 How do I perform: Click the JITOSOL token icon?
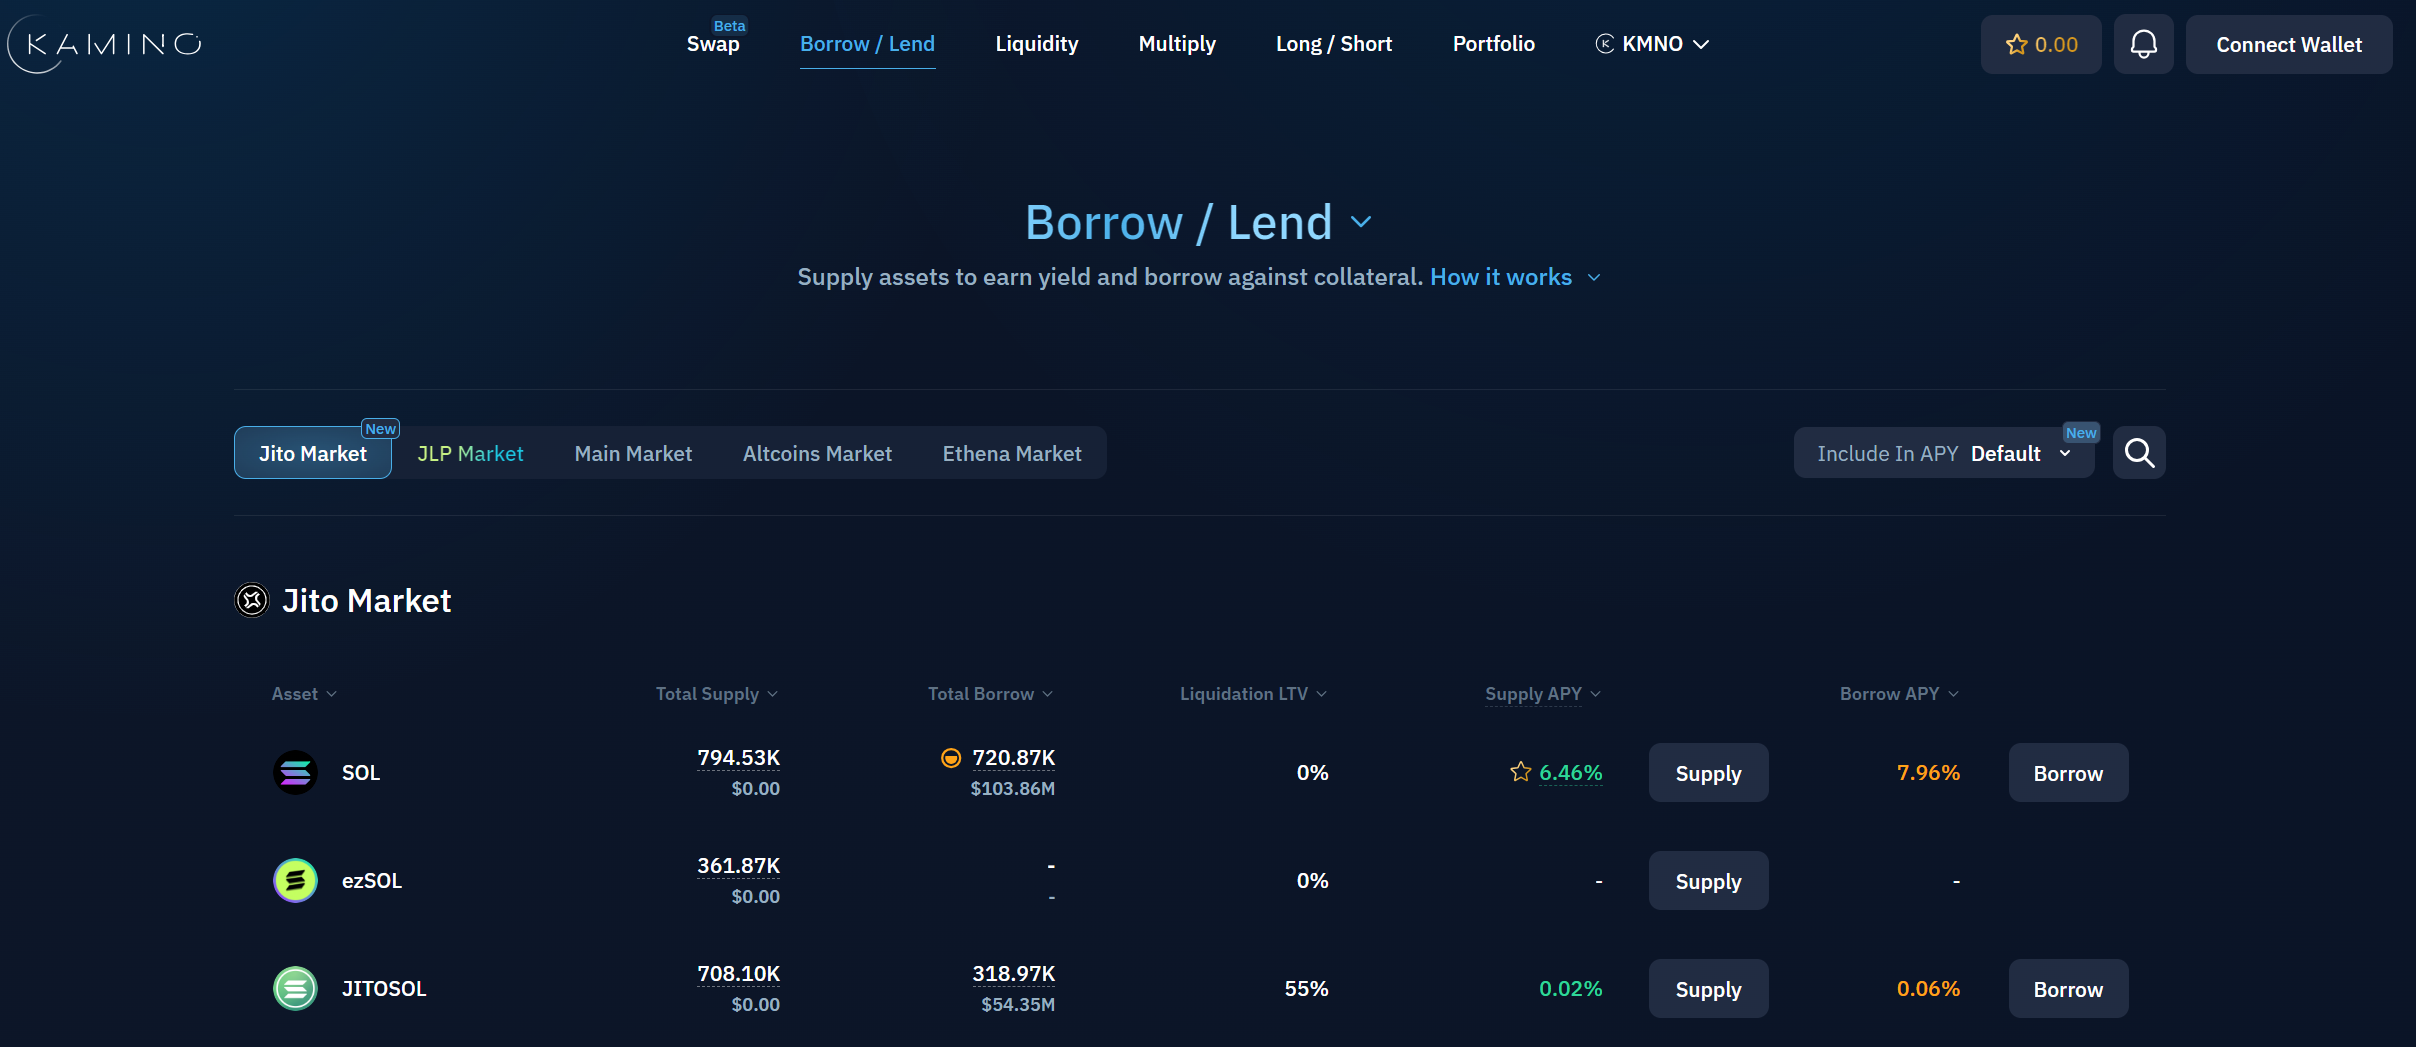(x=295, y=988)
